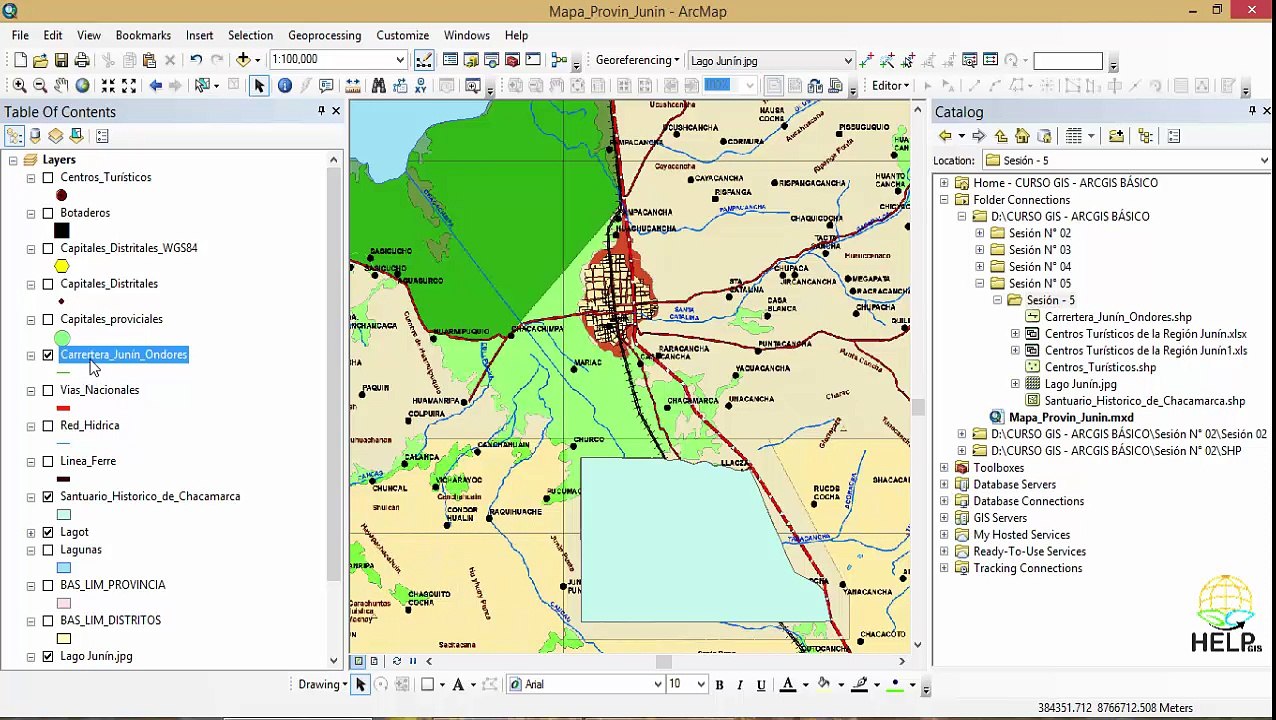Expand the Lagot group layer
Screen dimensions: 1276x720
[31, 533]
